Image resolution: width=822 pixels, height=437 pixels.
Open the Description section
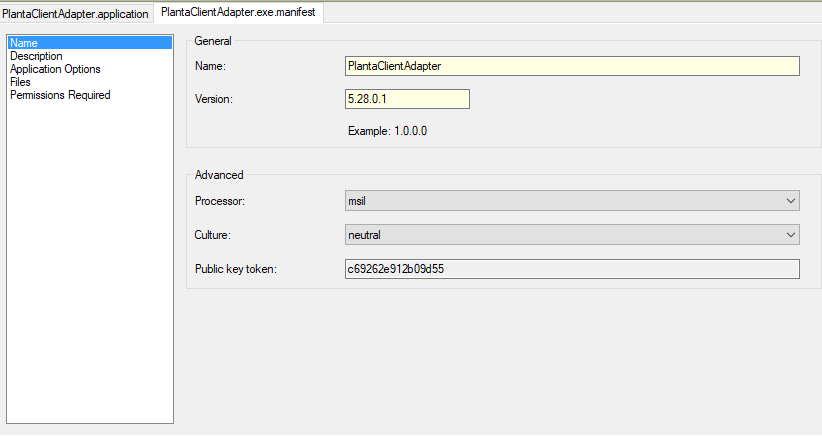(36, 56)
